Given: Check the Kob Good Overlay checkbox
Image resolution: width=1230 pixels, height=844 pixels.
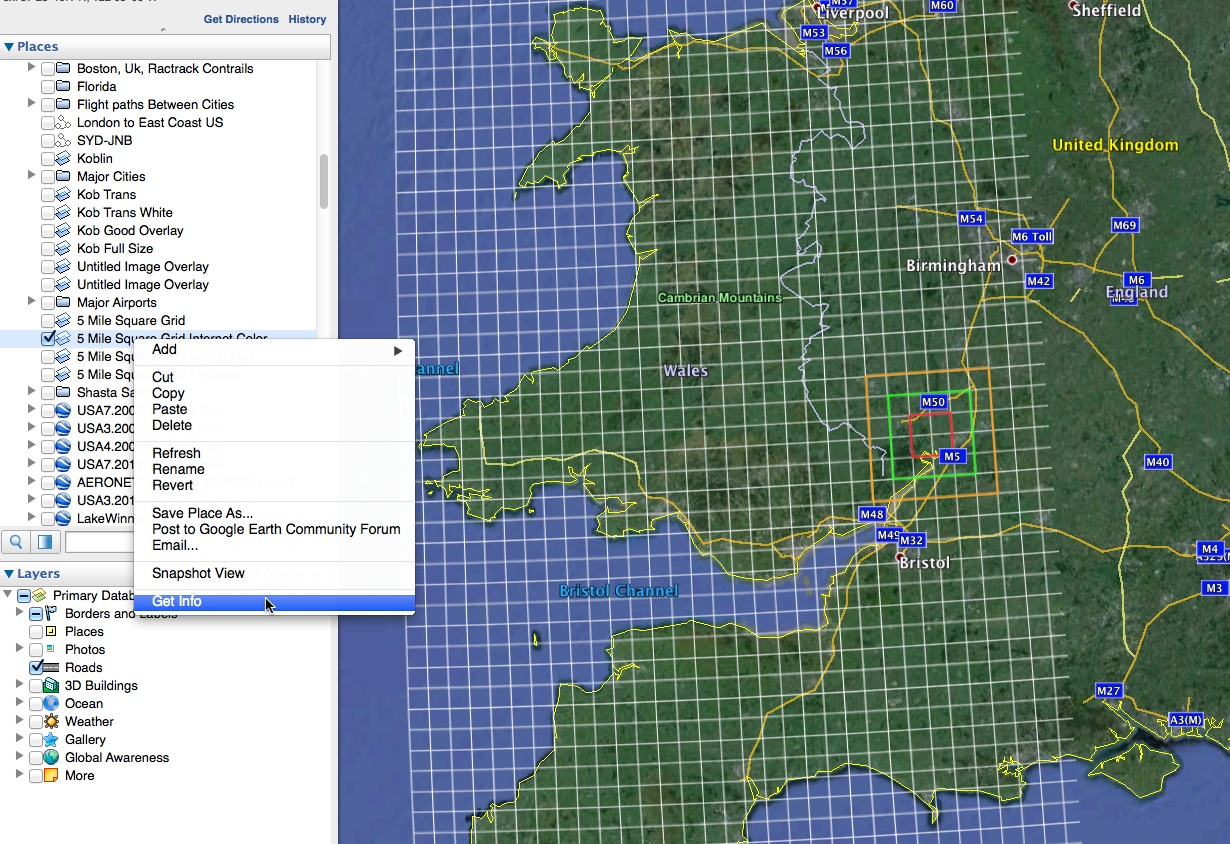Looking at the screenshot, I should point(48,230).
